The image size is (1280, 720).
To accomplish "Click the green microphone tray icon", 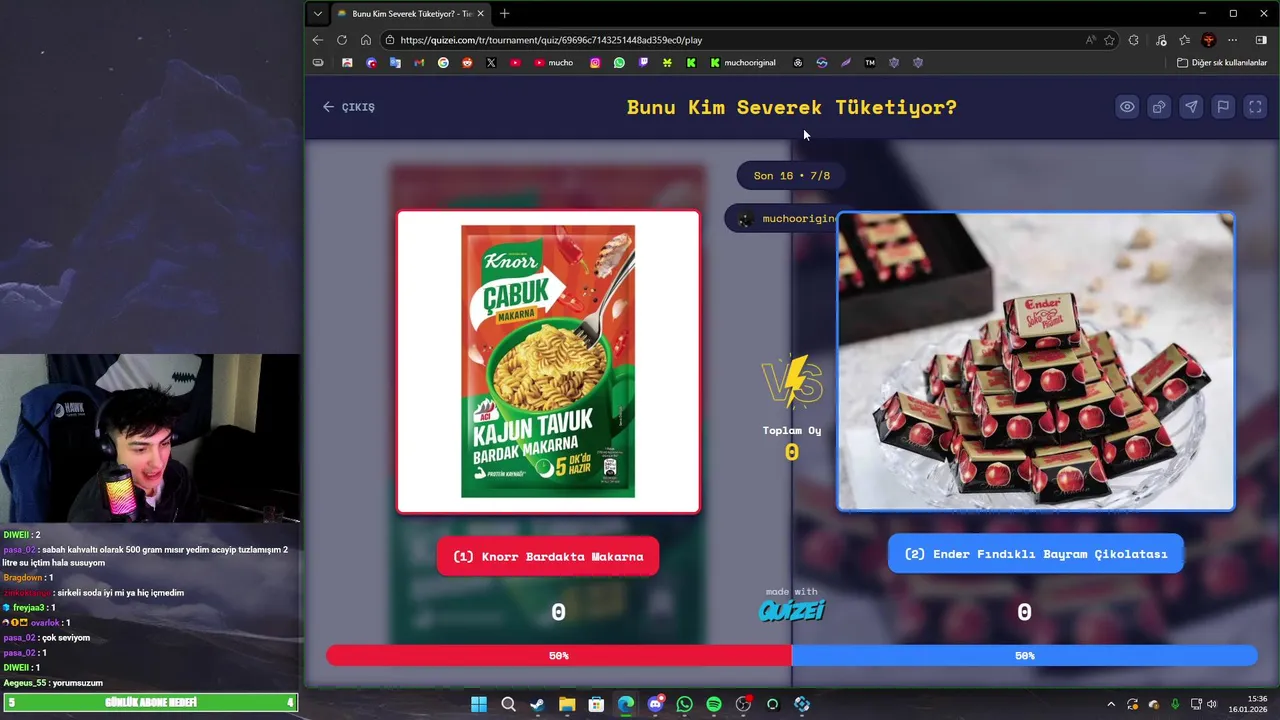I will click(x=1175, y=704).
